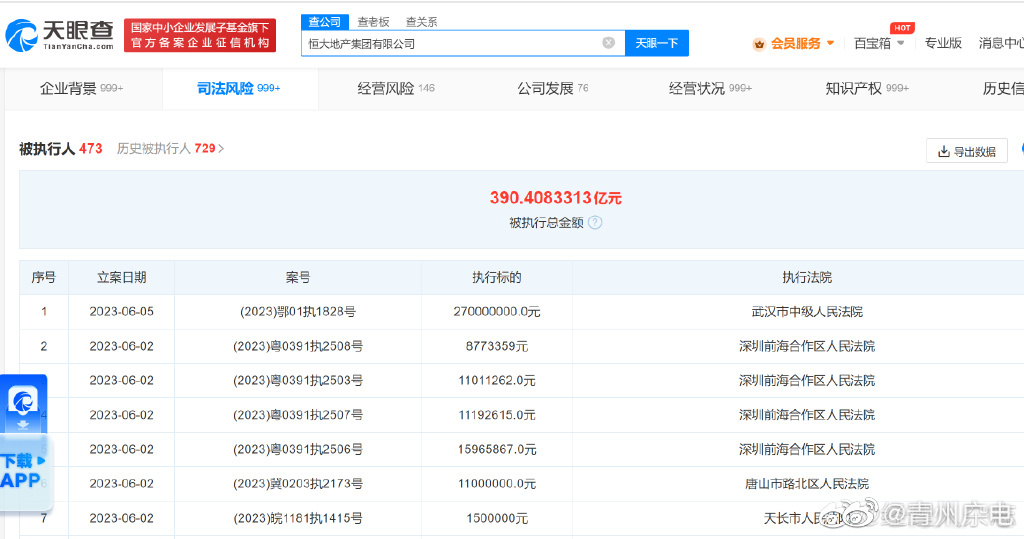
Task: Open the 企业背景 tab
Action: coord(82,88)
